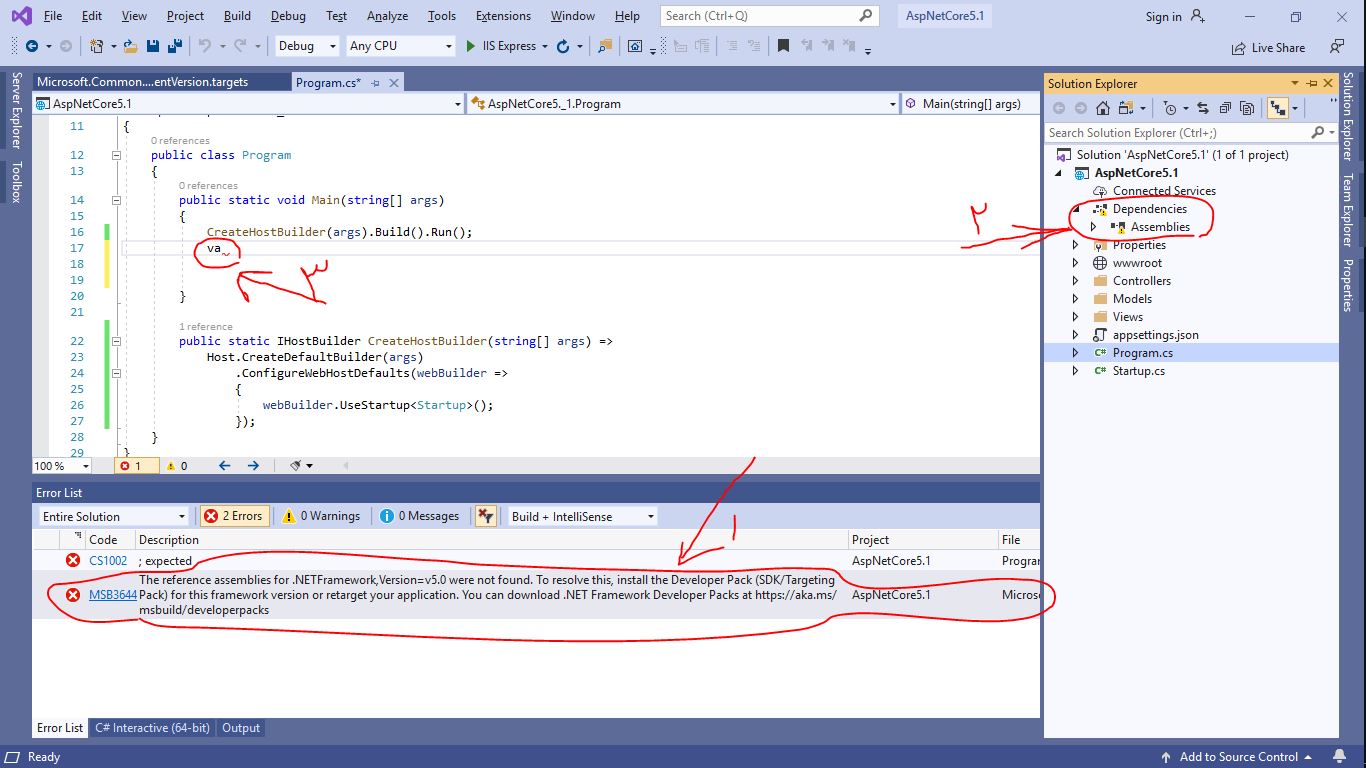Click the switch views icon in Solution Explorer
1366x768 pixels.
click(x=1126, y=108)
